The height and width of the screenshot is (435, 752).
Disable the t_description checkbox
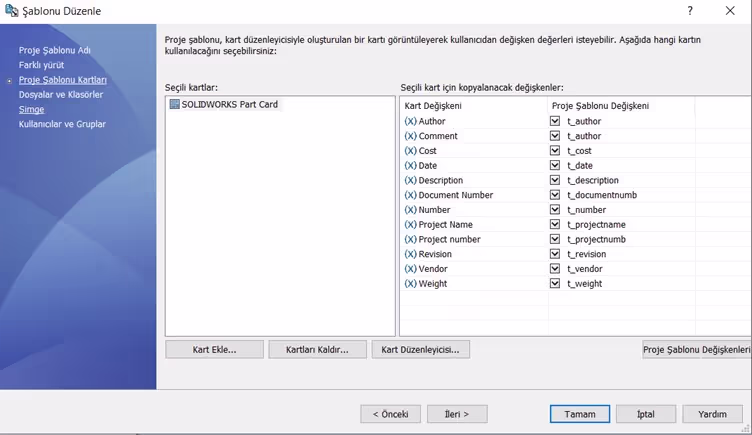coord(555,180)
